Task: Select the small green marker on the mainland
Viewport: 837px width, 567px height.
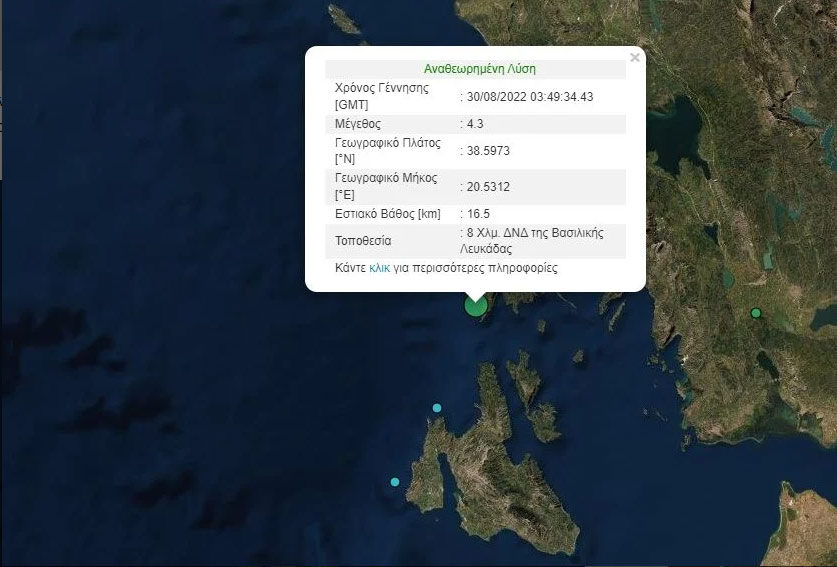Action: [x=756, y=313]
